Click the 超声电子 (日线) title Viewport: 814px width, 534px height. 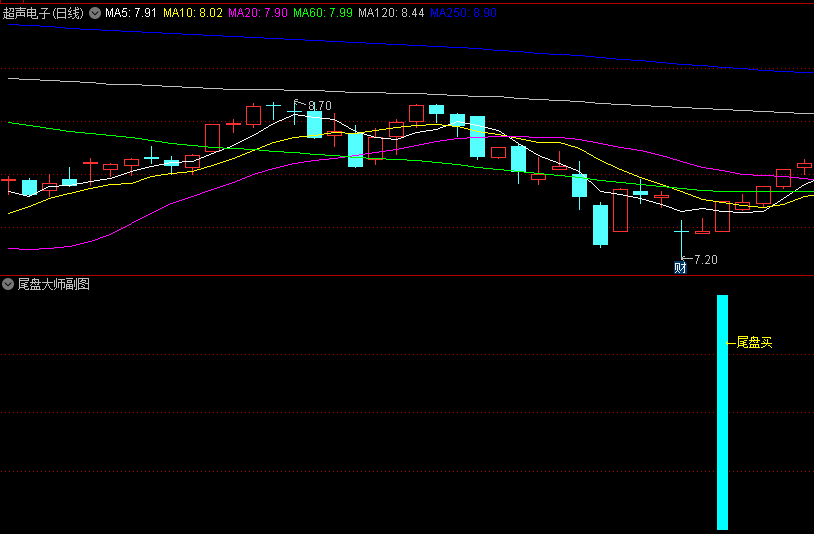click(x=43, y=13)
